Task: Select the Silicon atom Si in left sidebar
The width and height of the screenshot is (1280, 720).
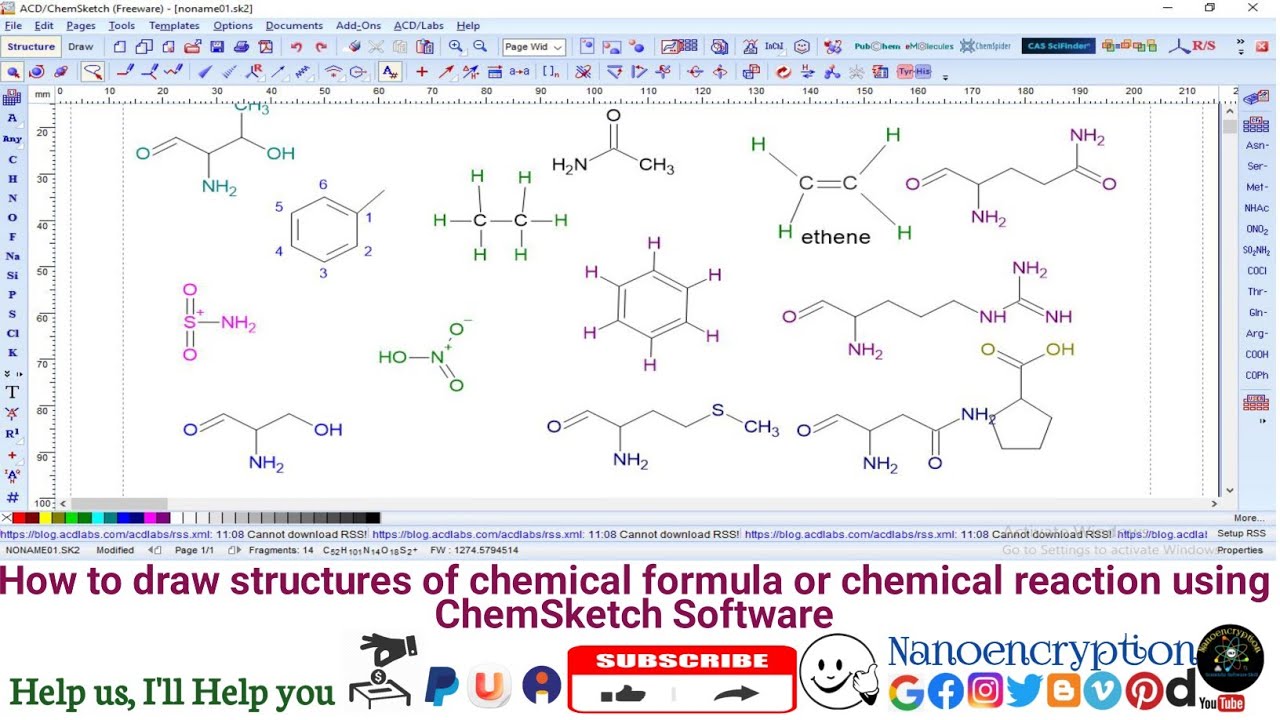Action: pos(12,275)
